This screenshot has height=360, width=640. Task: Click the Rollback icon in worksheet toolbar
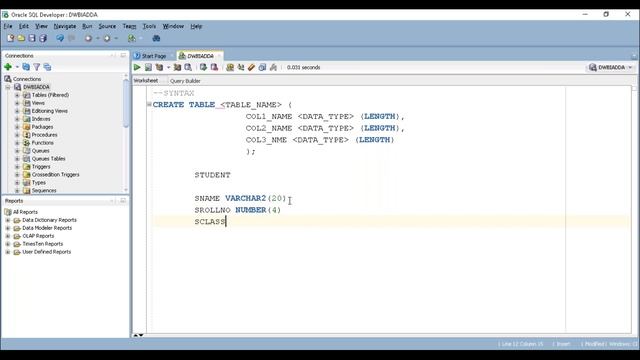pos(214,67)
